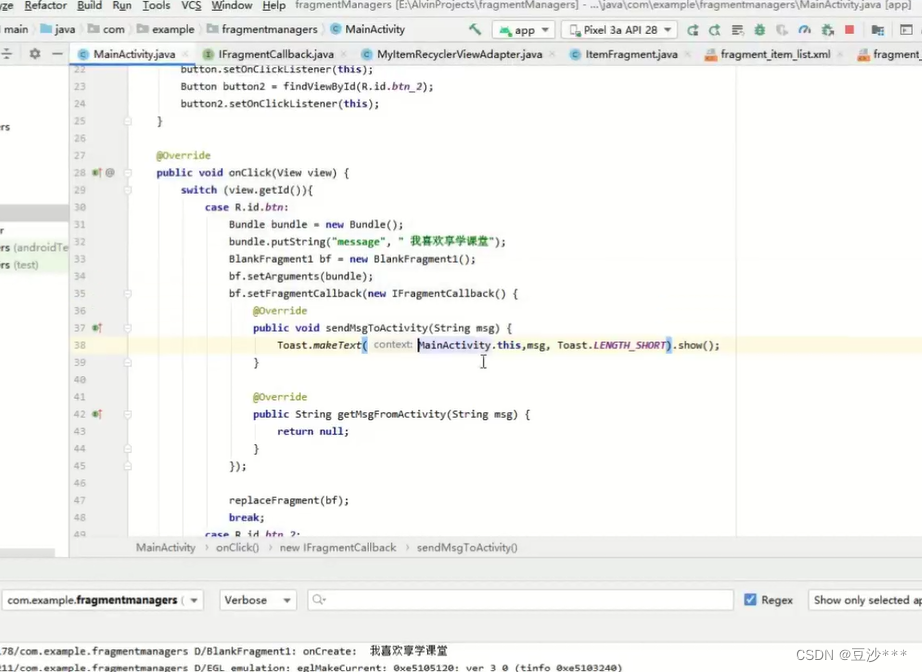
Task: Click the java breadcrumb in navigation bar
Action: pyautogui.click(x=58, y=29)
